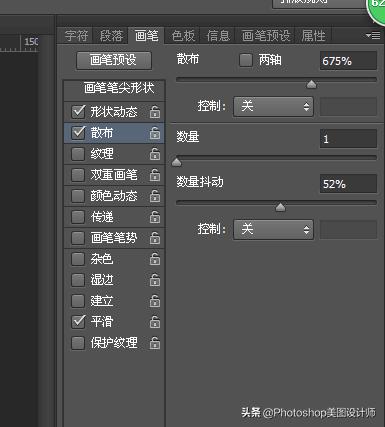Image resolution: width=385 pixels, height=427 pixels.
Task: Enable the 纹理 checkbox
Action: point(78,154)
